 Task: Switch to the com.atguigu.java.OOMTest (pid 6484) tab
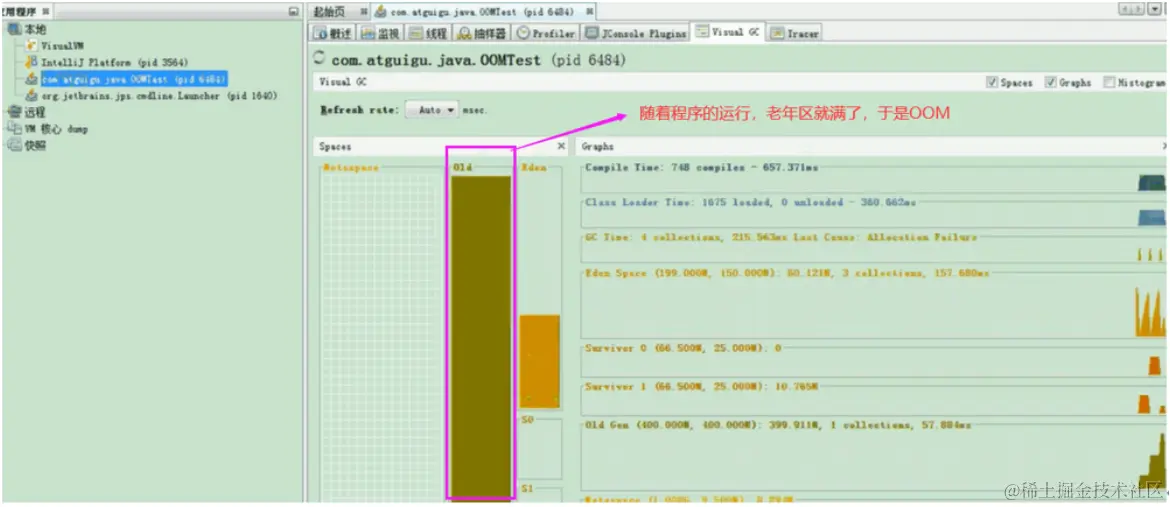[x=483, y=12]
